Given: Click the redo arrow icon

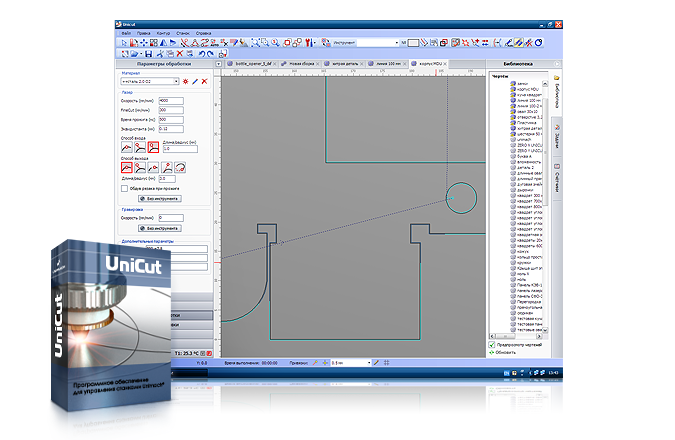Looking at the screenshot, I should [x=210, y=54].
